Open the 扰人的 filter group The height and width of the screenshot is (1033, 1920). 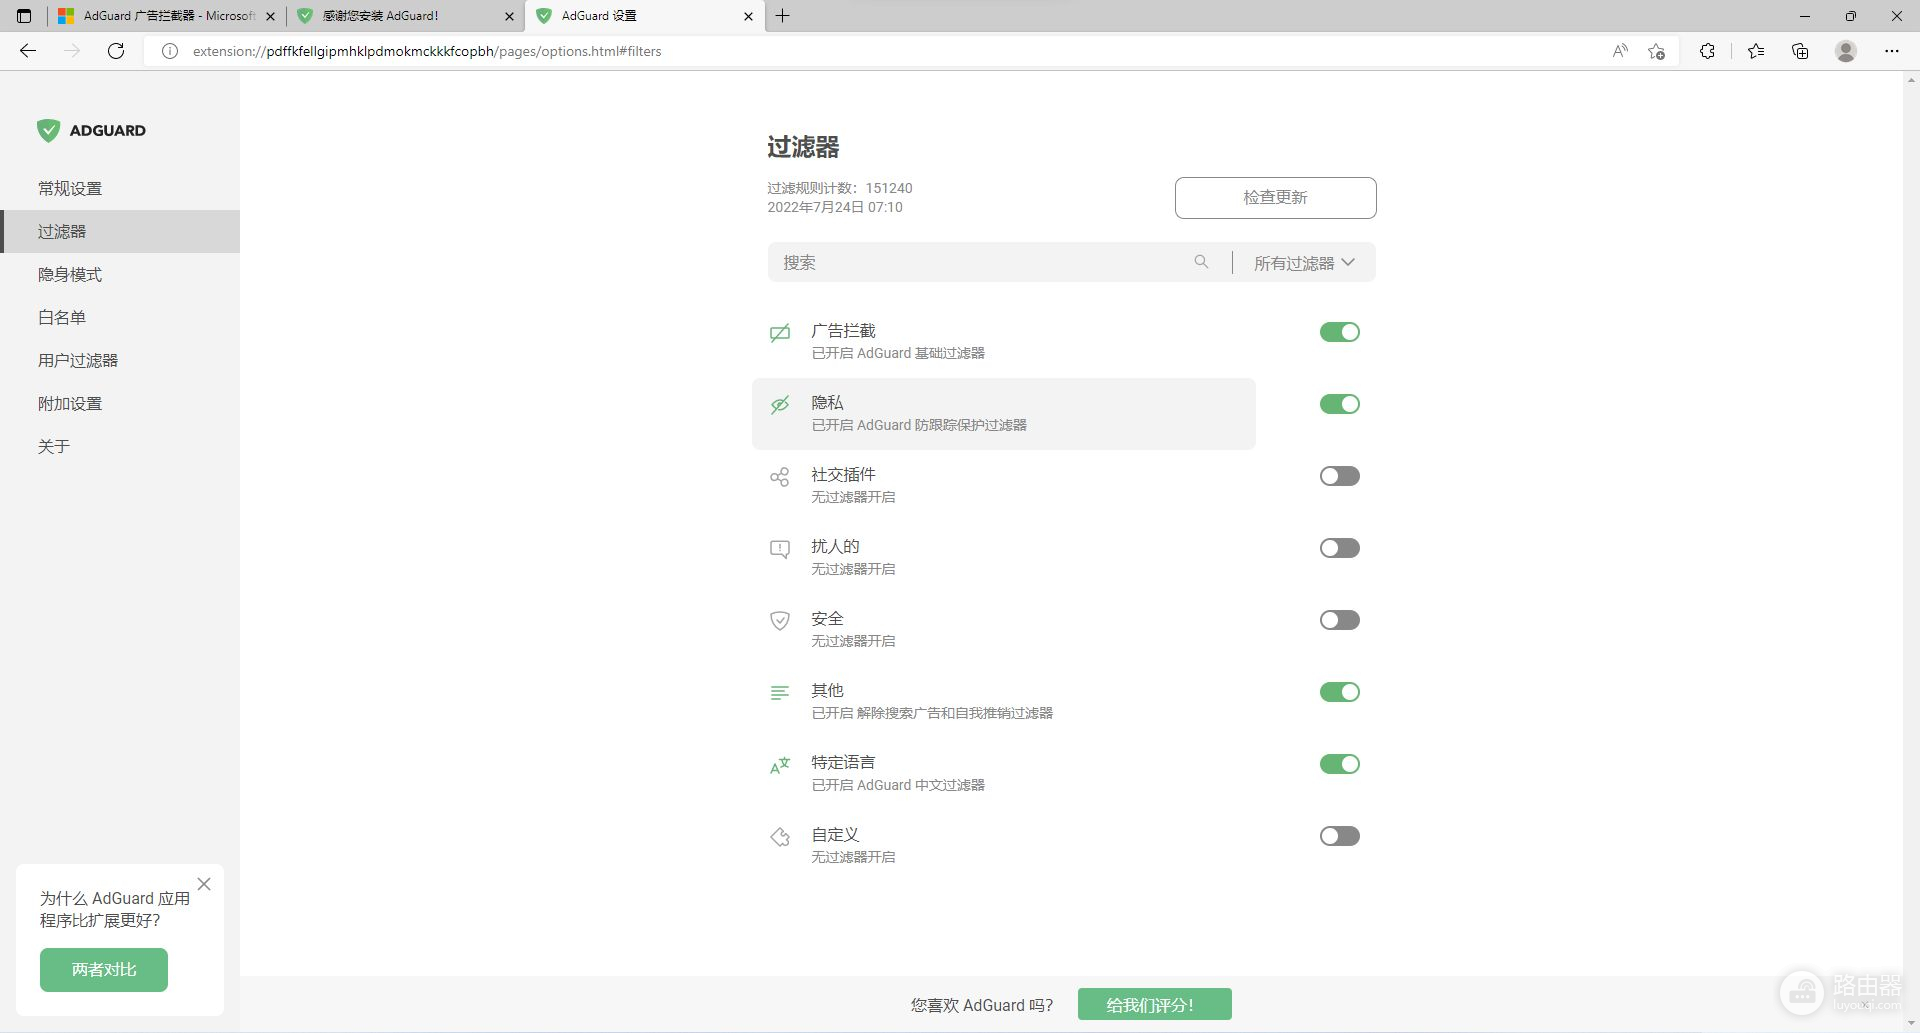tap(1003, 557)
